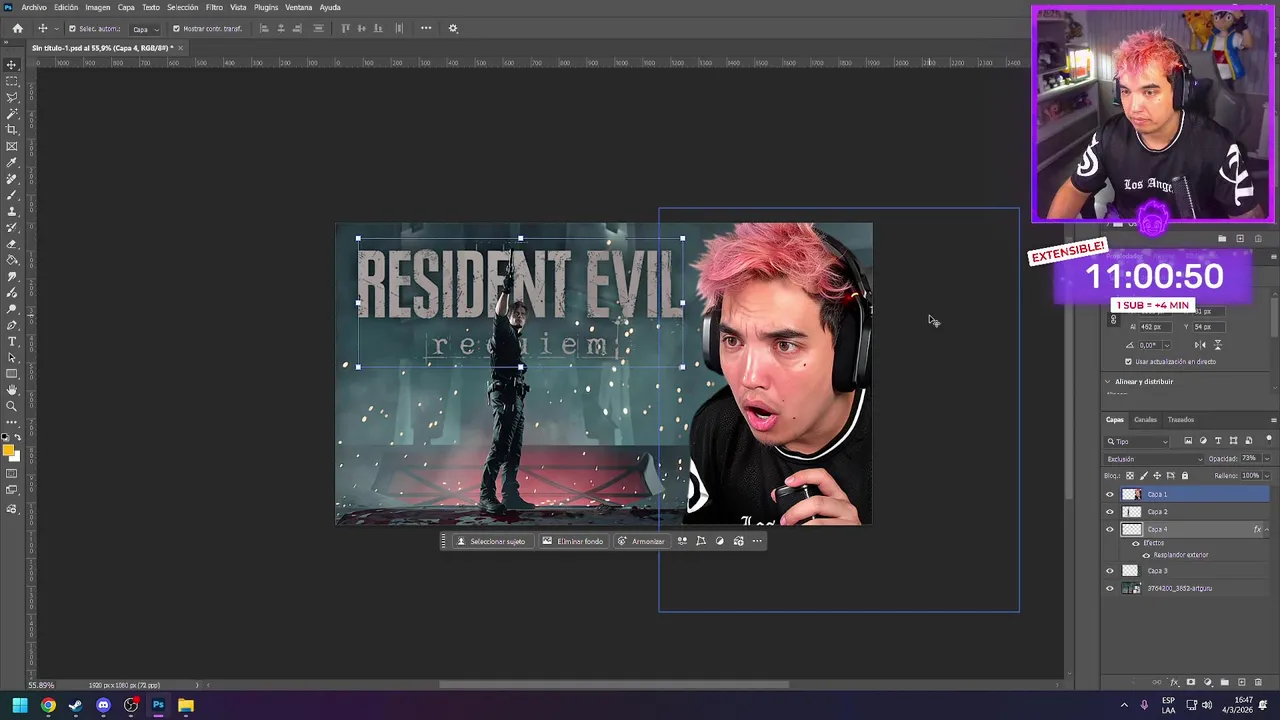Toggle Selec. autom. checkbox
This screenshot has width=1280, height=720.
[x=72, y=28]
